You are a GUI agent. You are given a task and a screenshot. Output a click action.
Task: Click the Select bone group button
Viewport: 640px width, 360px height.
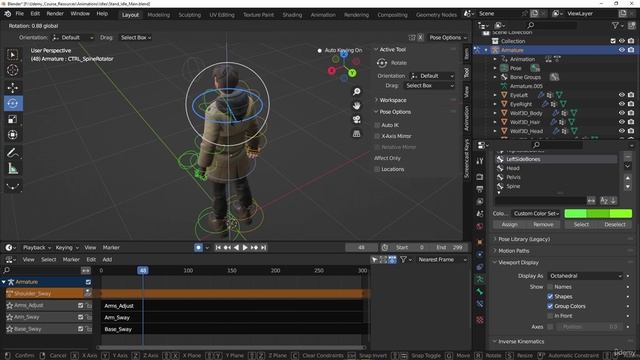[581, 224]
